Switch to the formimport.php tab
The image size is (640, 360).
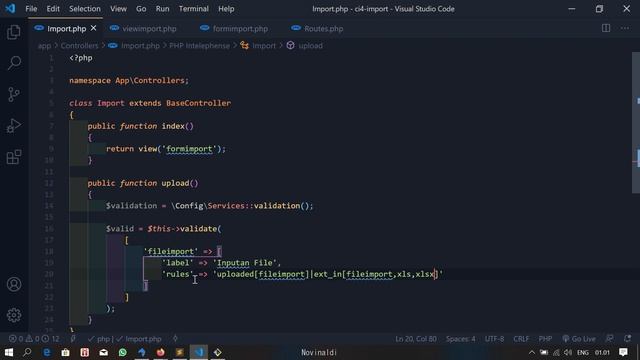[x=234, y=29]
